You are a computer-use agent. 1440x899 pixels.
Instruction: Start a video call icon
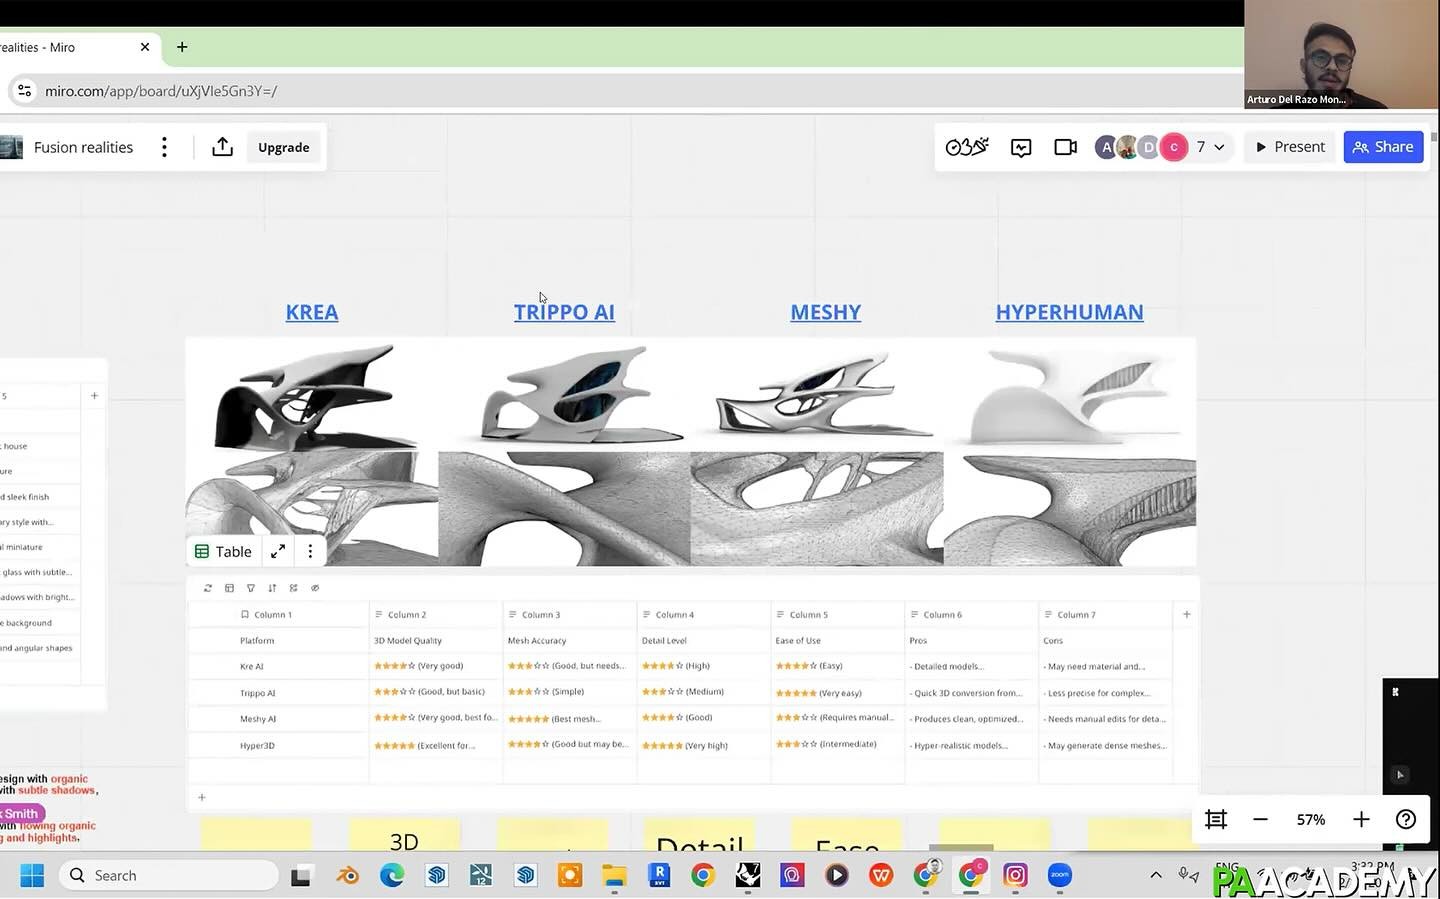click(x=1066, y=147)
